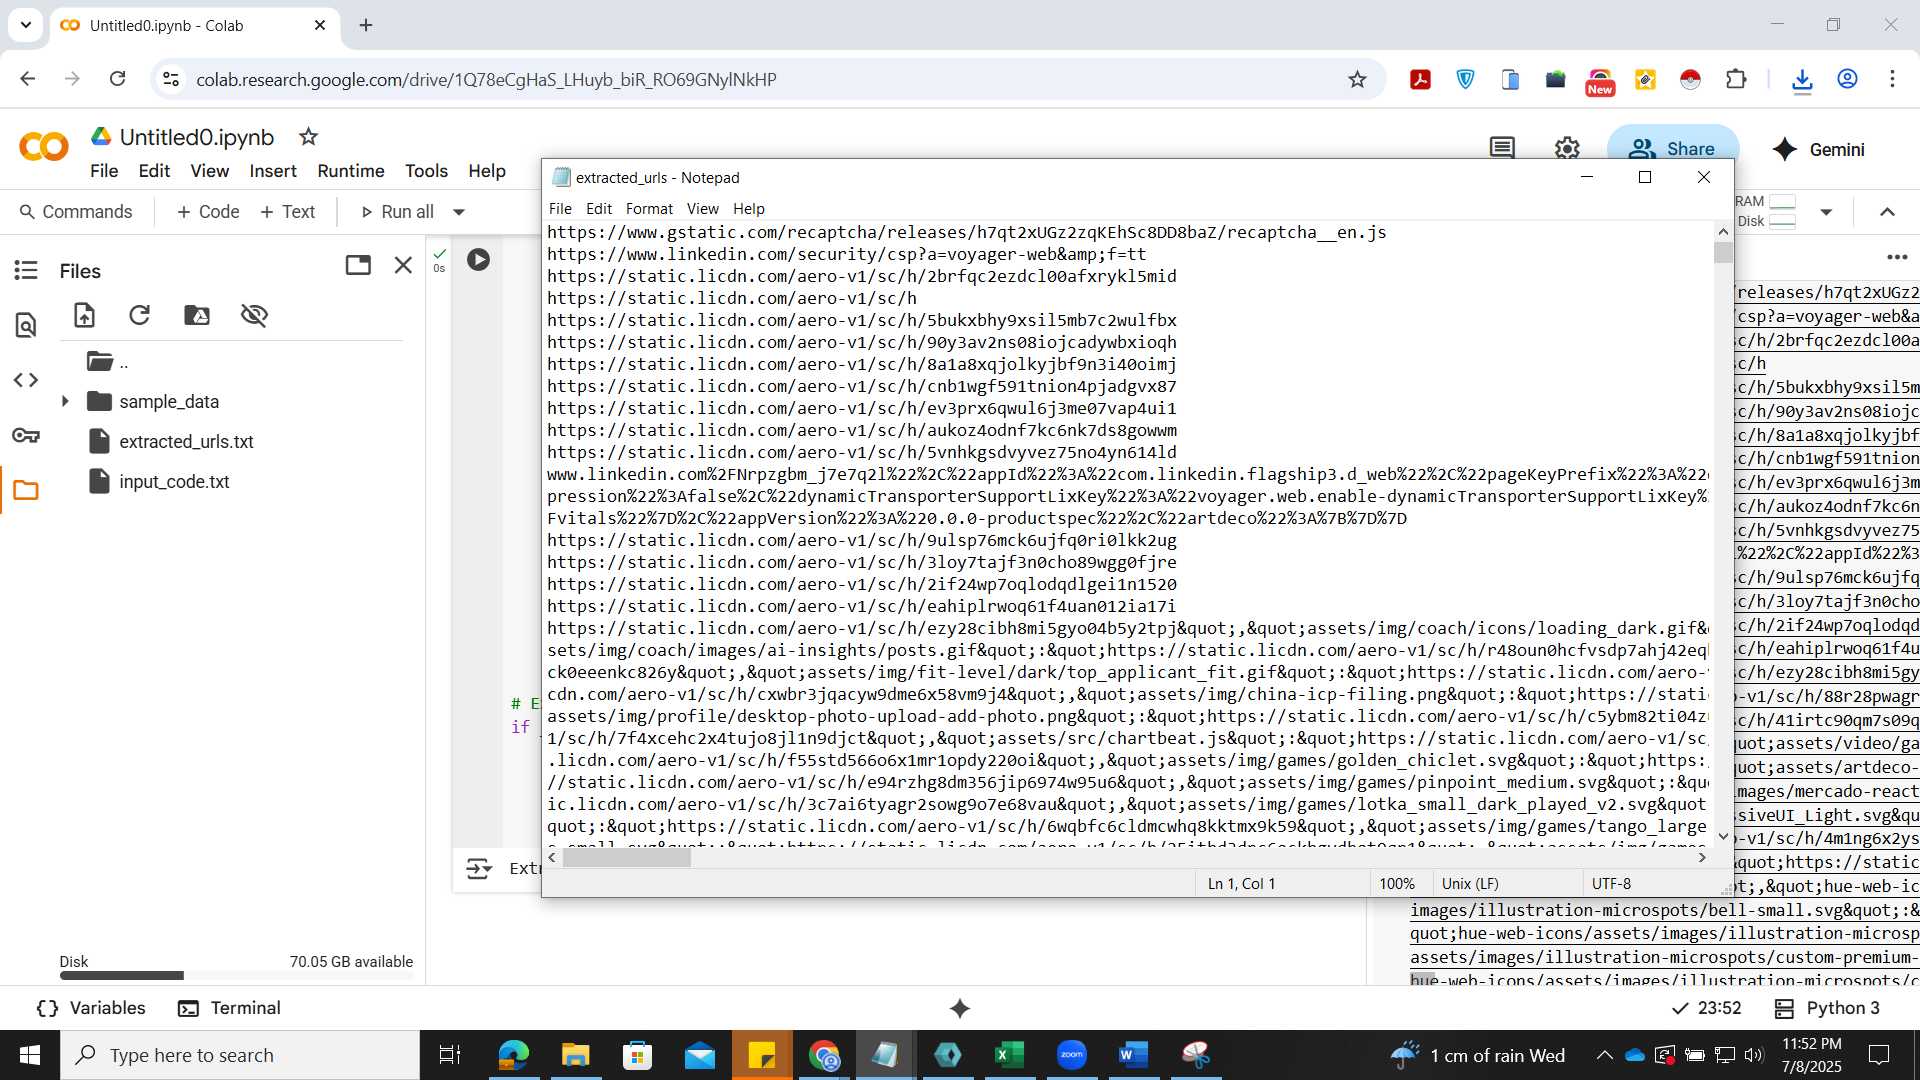Go to parent directory folder
Viewport: 1920px width, 1080px height.
[107, 361]
